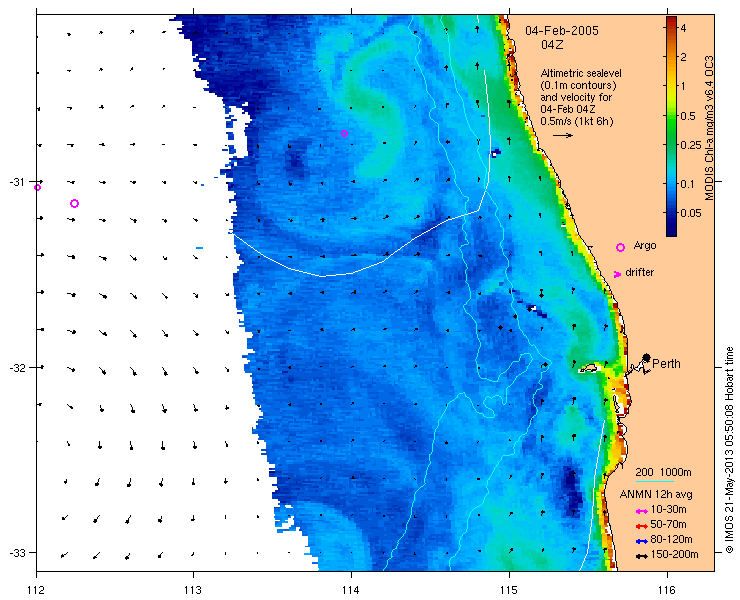Click the magenta Argo circle in the legend
Image resolution: width=740 pixels, height=600 pixels.
click(x=621, y=247)
